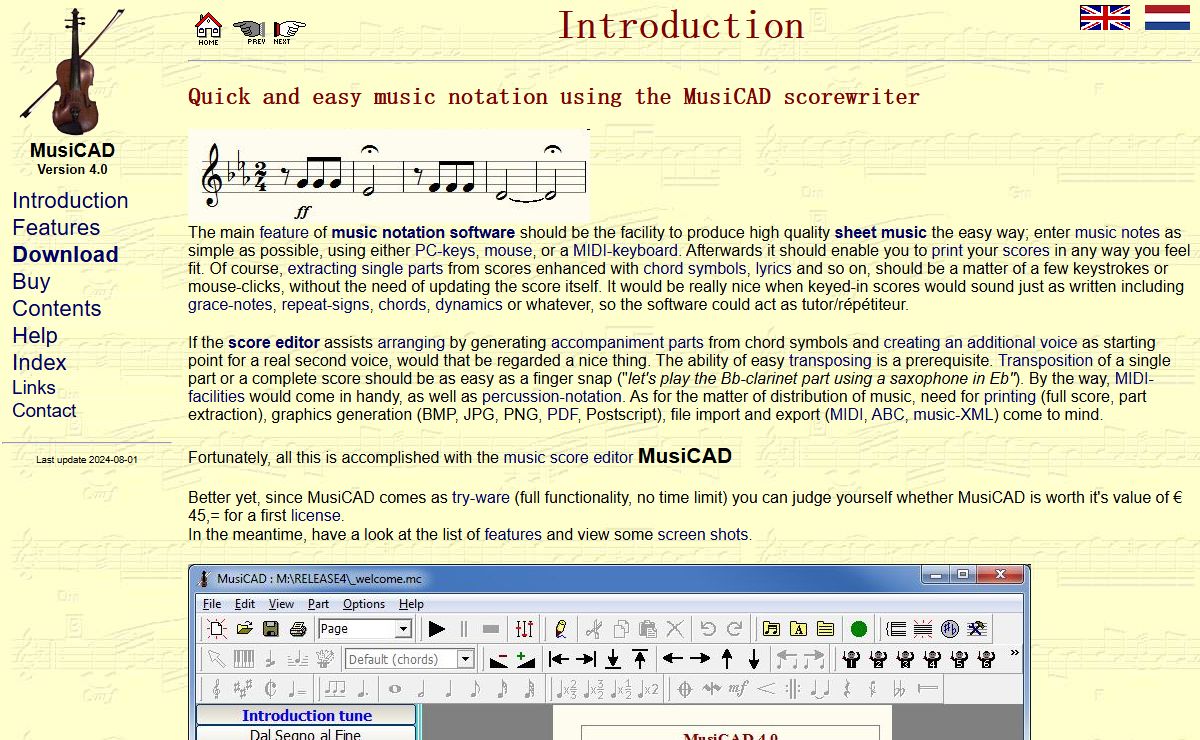This screenshot has width=1200, height=740.
Task: Click the conductor number 6 icon
Action: (x=986, y=659)
